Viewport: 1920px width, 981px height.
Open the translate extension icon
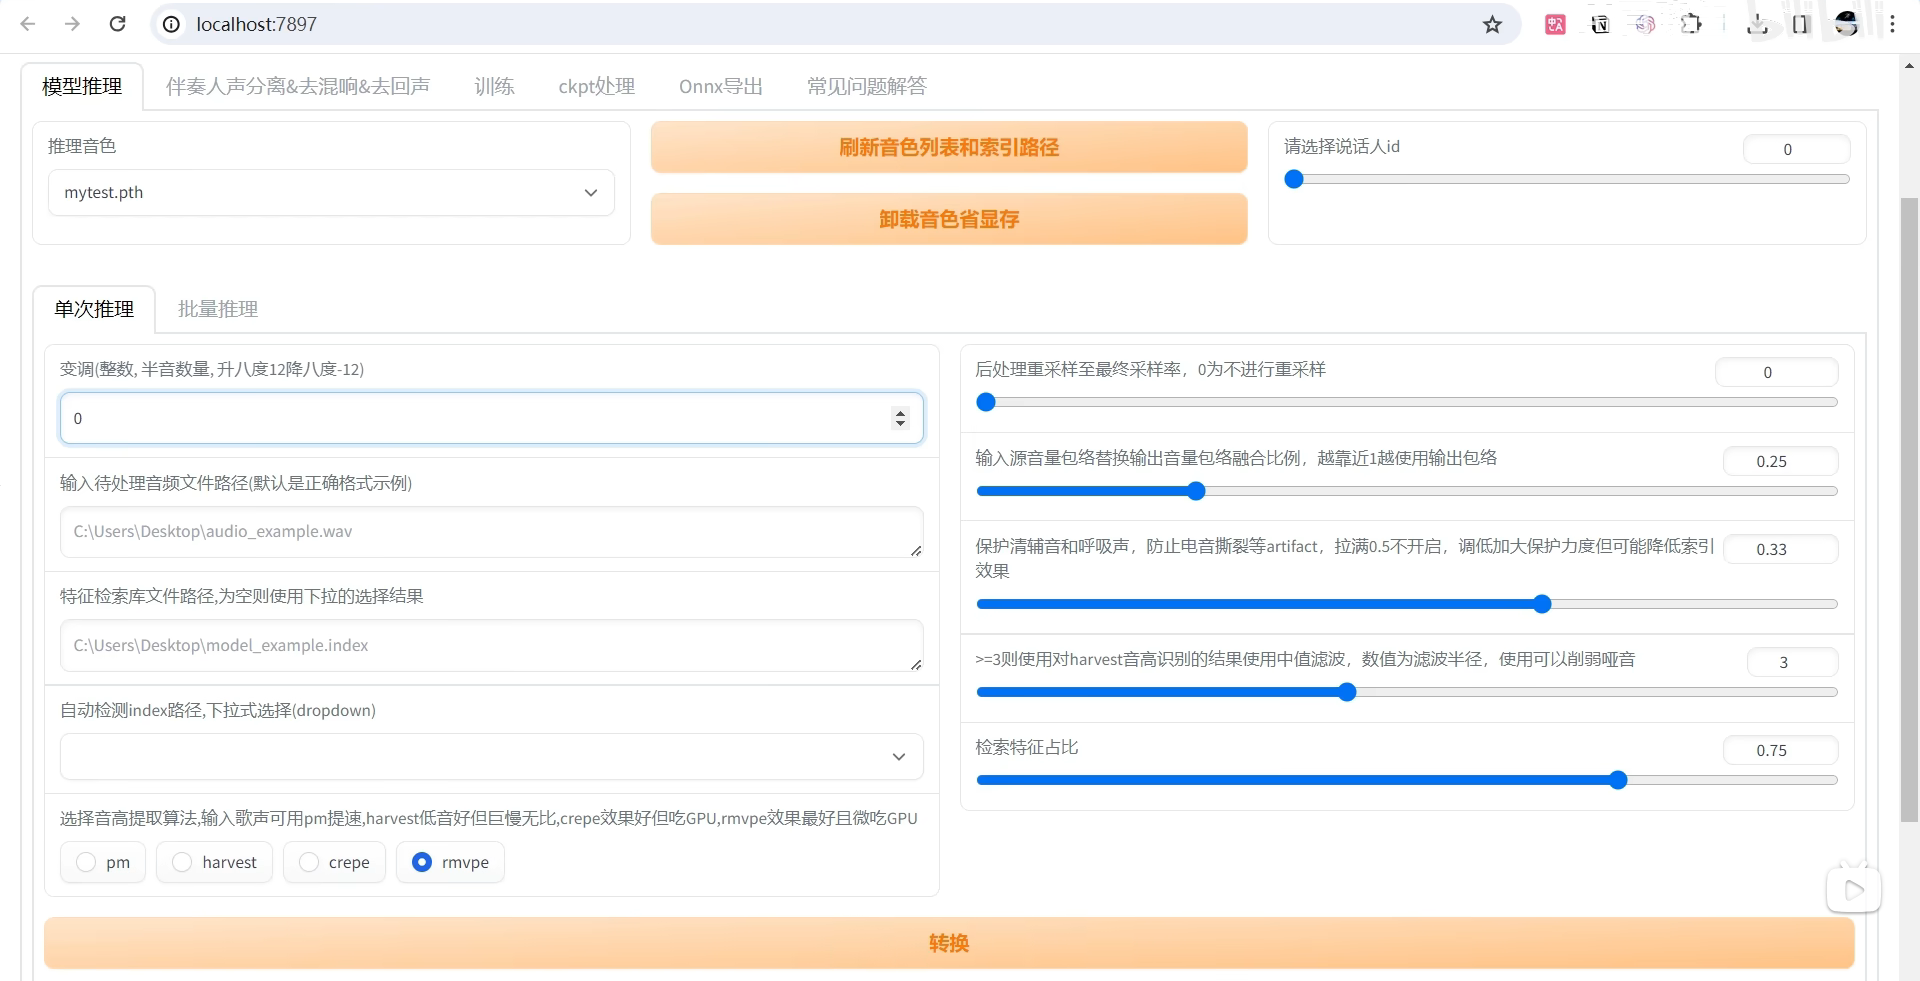pyautogui.click(x=1555, y=24)
